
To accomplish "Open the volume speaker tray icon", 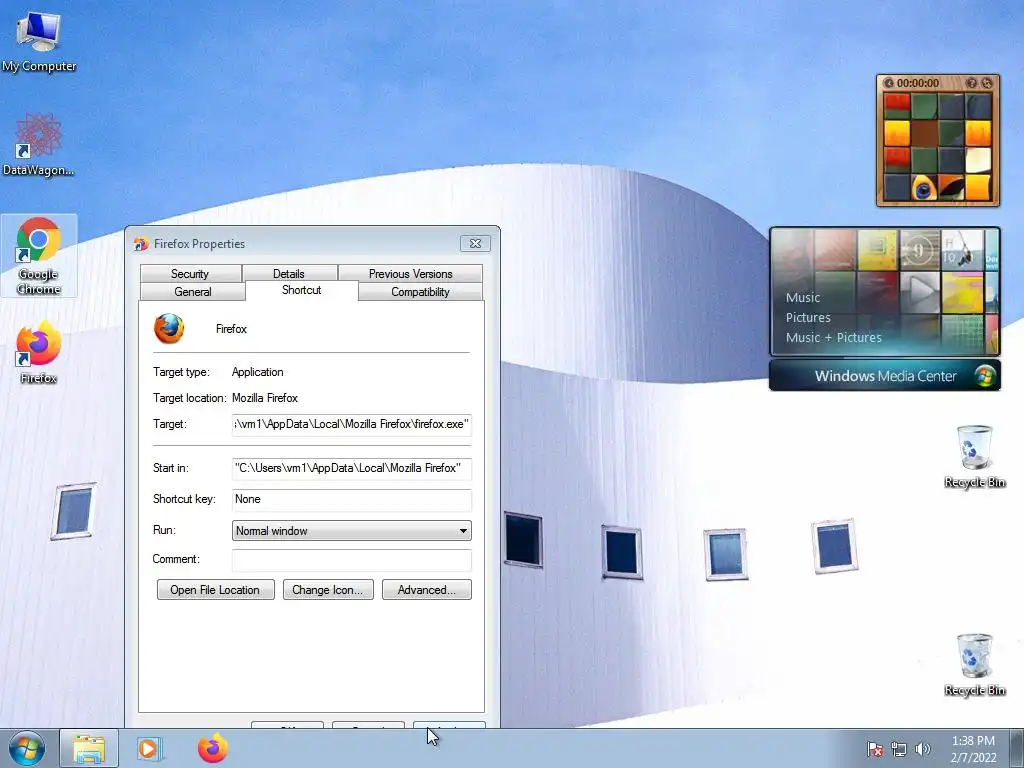I will (x=922, y=749).
